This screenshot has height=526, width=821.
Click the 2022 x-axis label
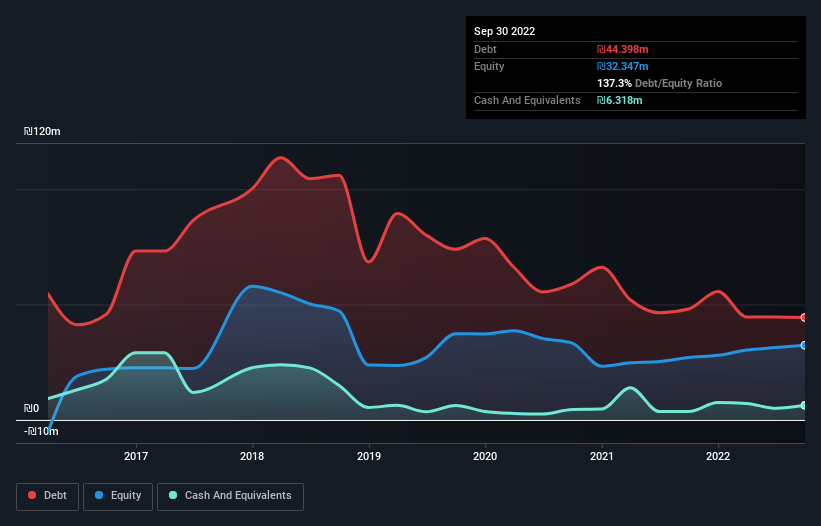pyautogui.click(x=718, y=456)
